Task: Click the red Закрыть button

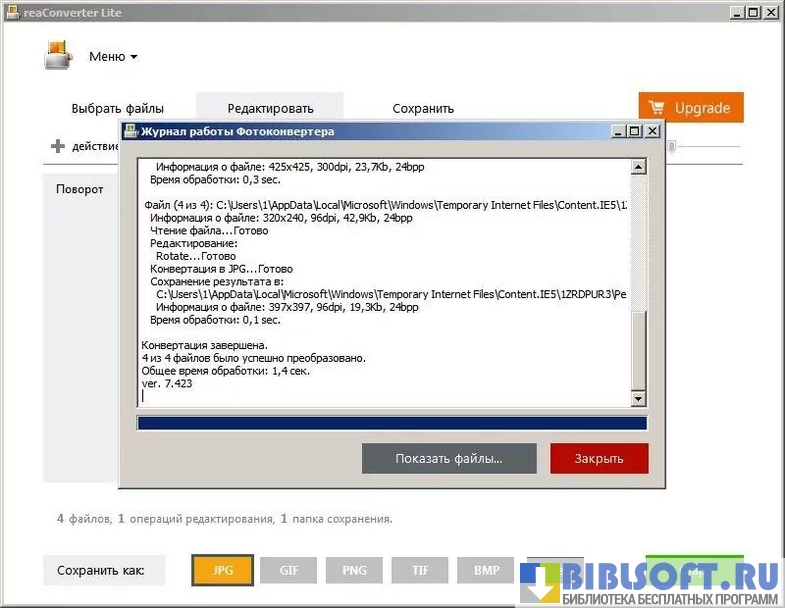Action: pos(599,459)
